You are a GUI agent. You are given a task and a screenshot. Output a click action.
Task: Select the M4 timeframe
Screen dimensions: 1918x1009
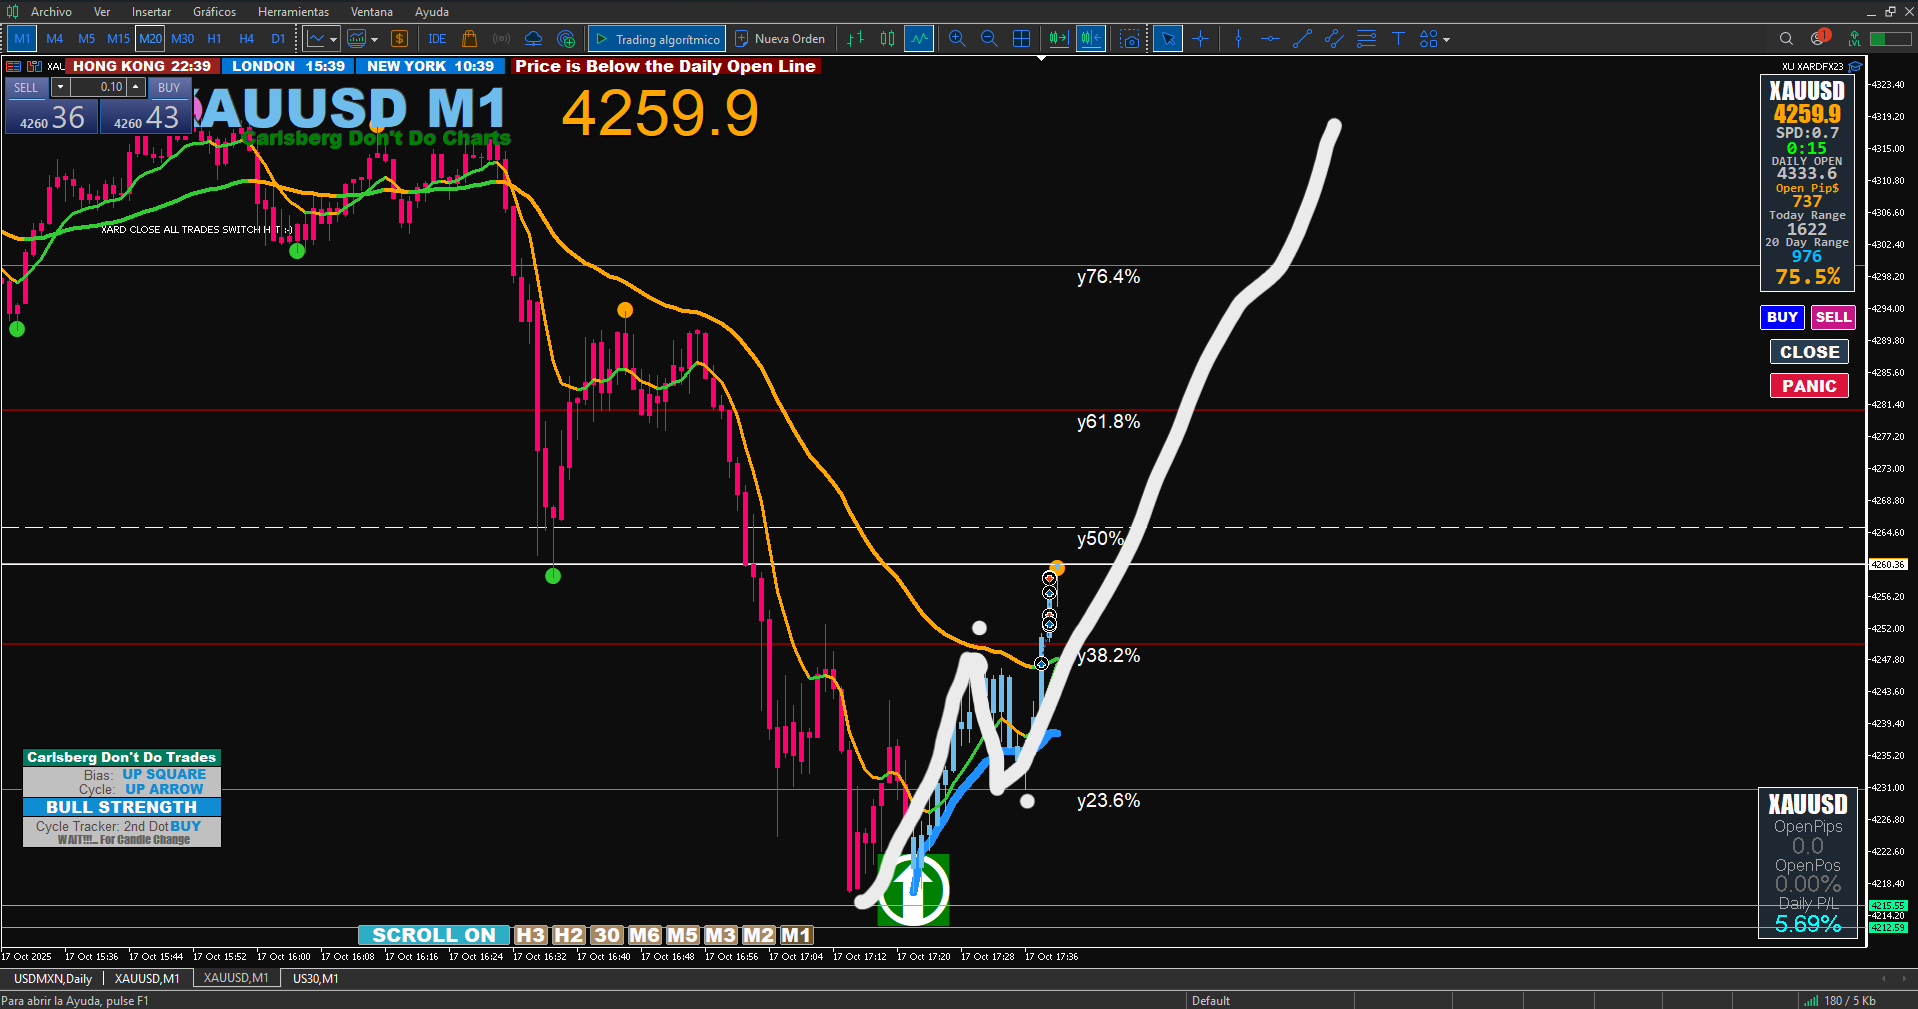pyautogui.click(x=55, y=39)
